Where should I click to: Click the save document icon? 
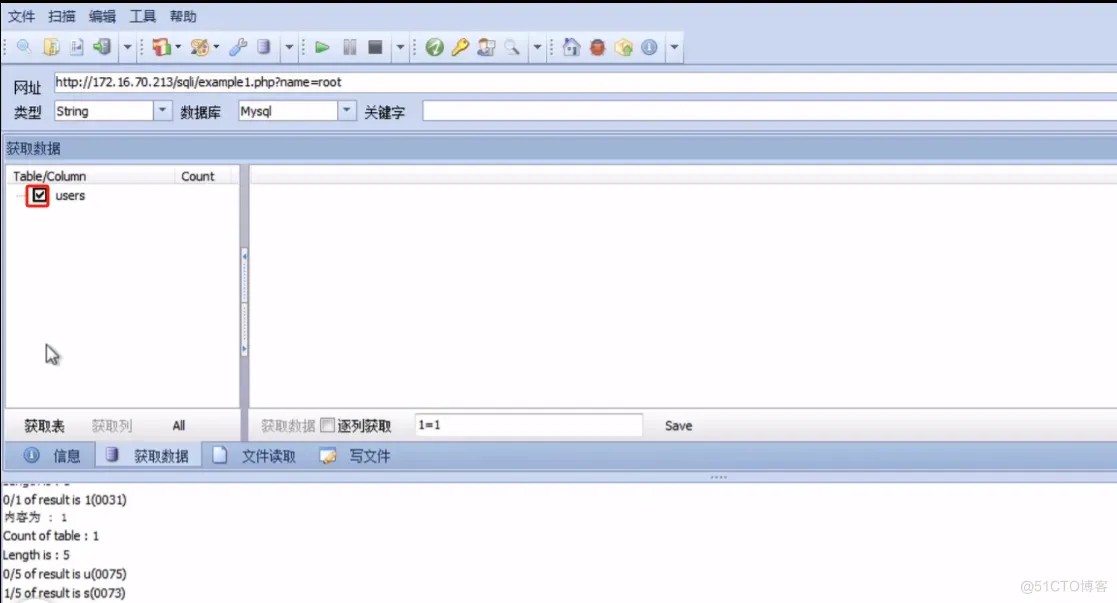(76, 47)
